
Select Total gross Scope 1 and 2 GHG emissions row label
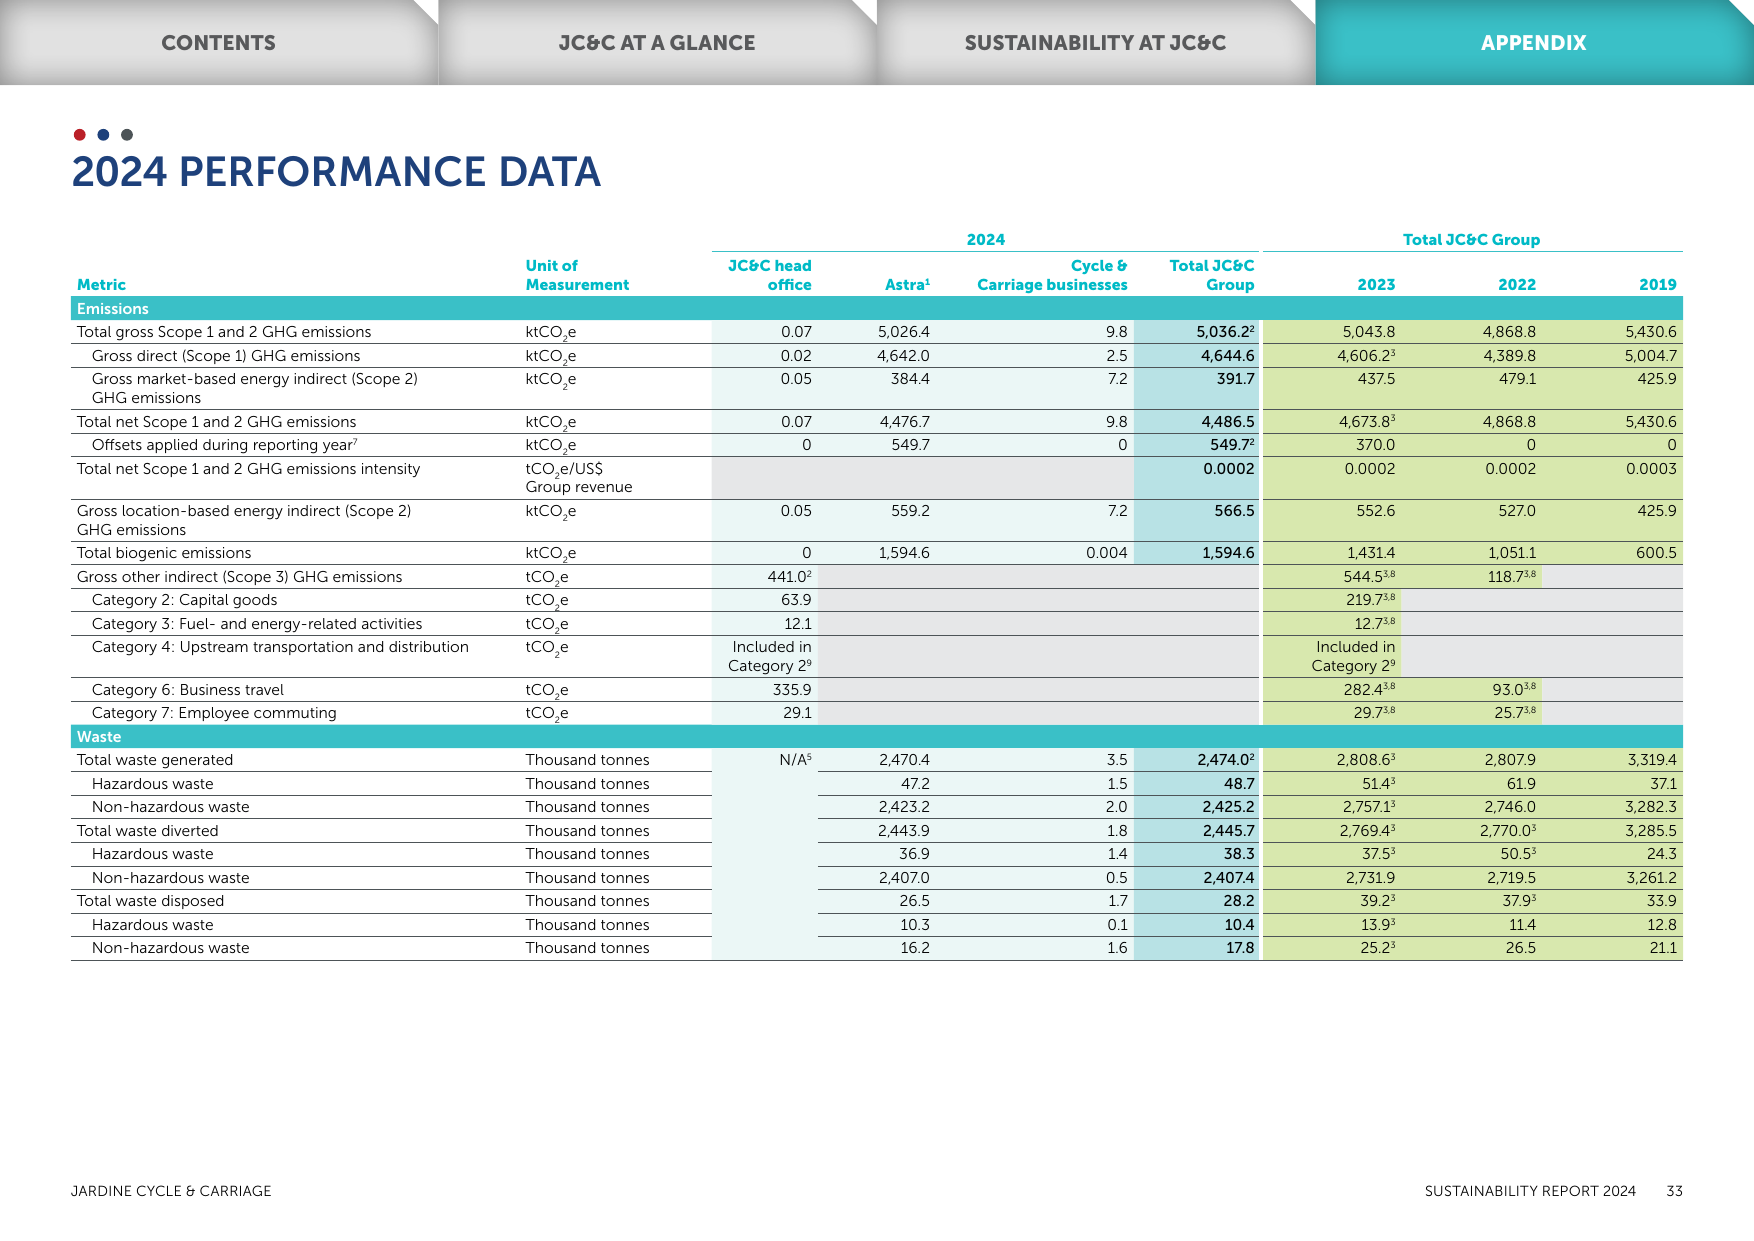pyautogui.click(x=224, y=332)
